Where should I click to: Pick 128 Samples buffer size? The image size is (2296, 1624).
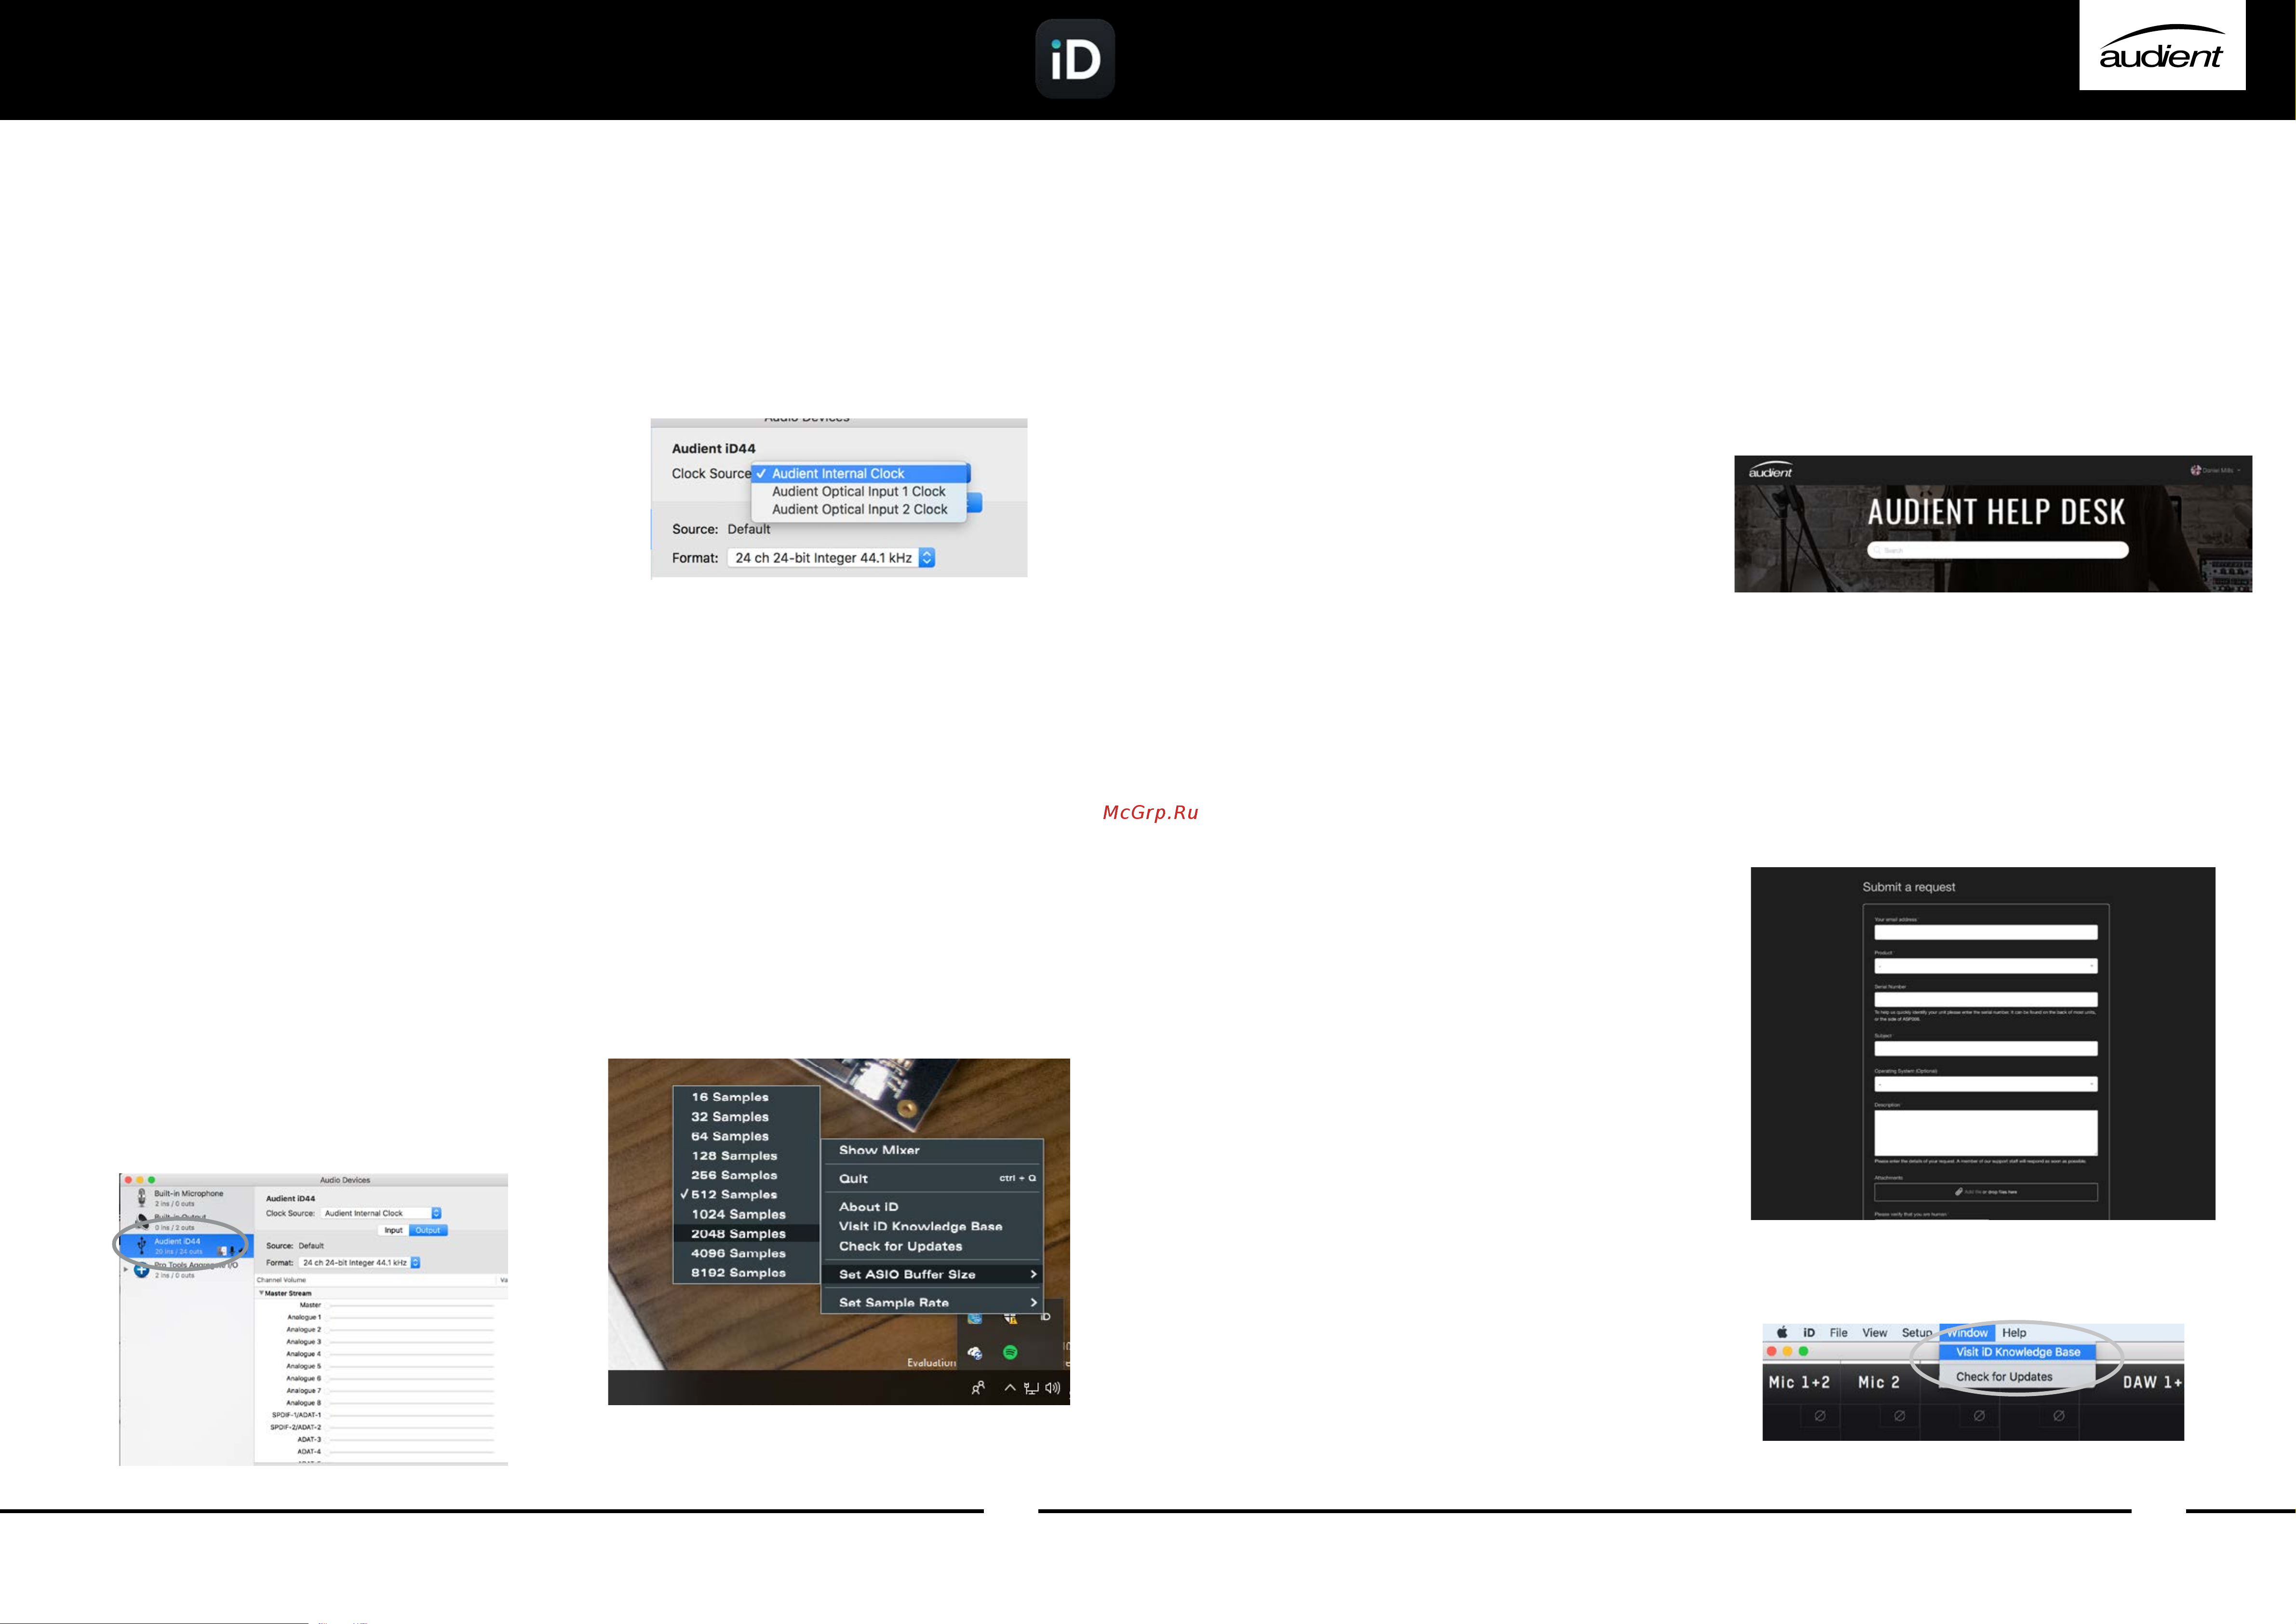coord(746,1155)
